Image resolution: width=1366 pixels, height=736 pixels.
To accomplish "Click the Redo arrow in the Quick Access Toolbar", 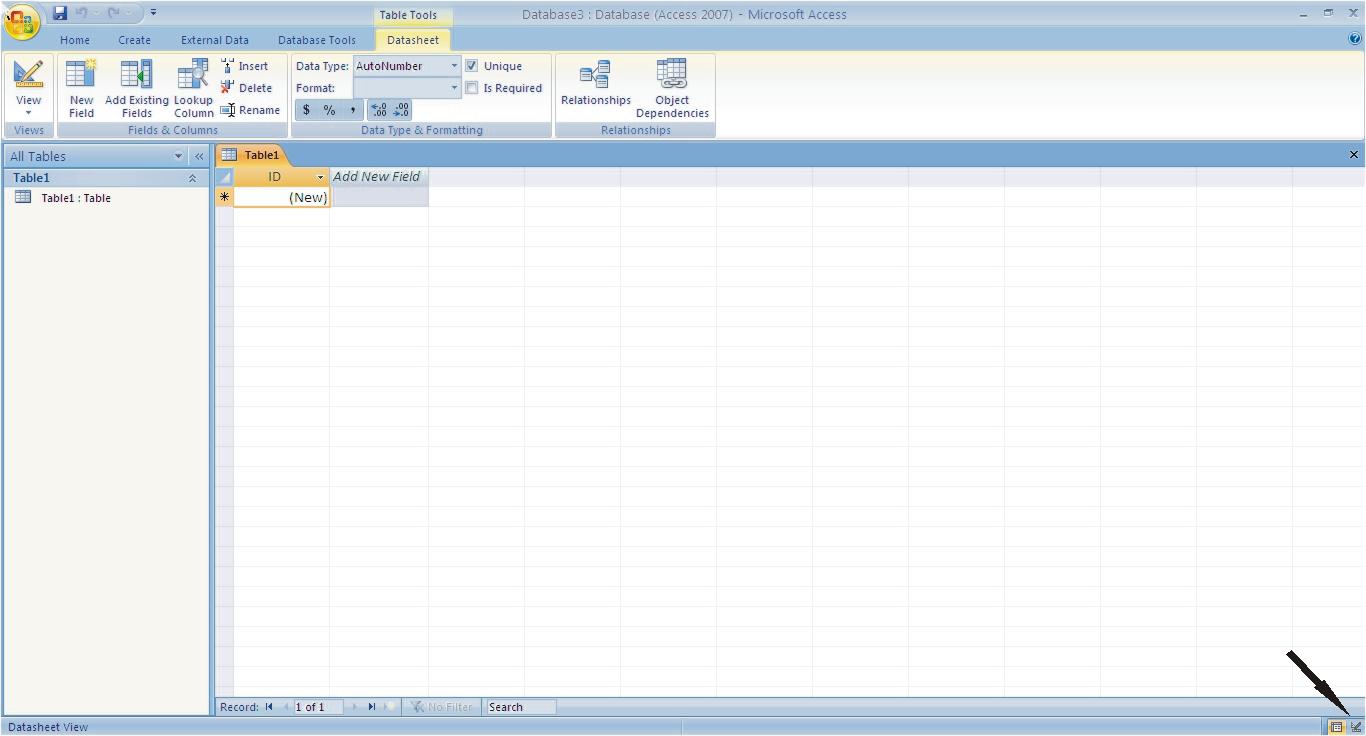I will [114, 13].
